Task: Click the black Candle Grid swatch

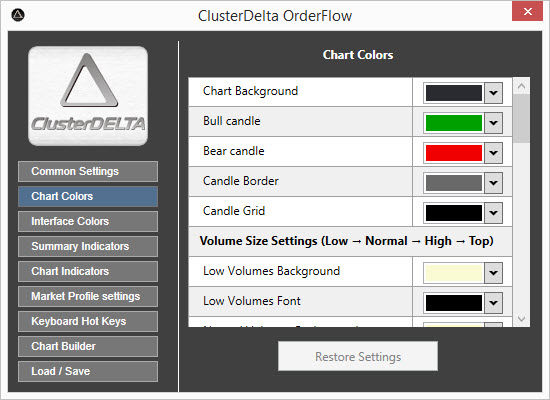Action: [454, 213]
